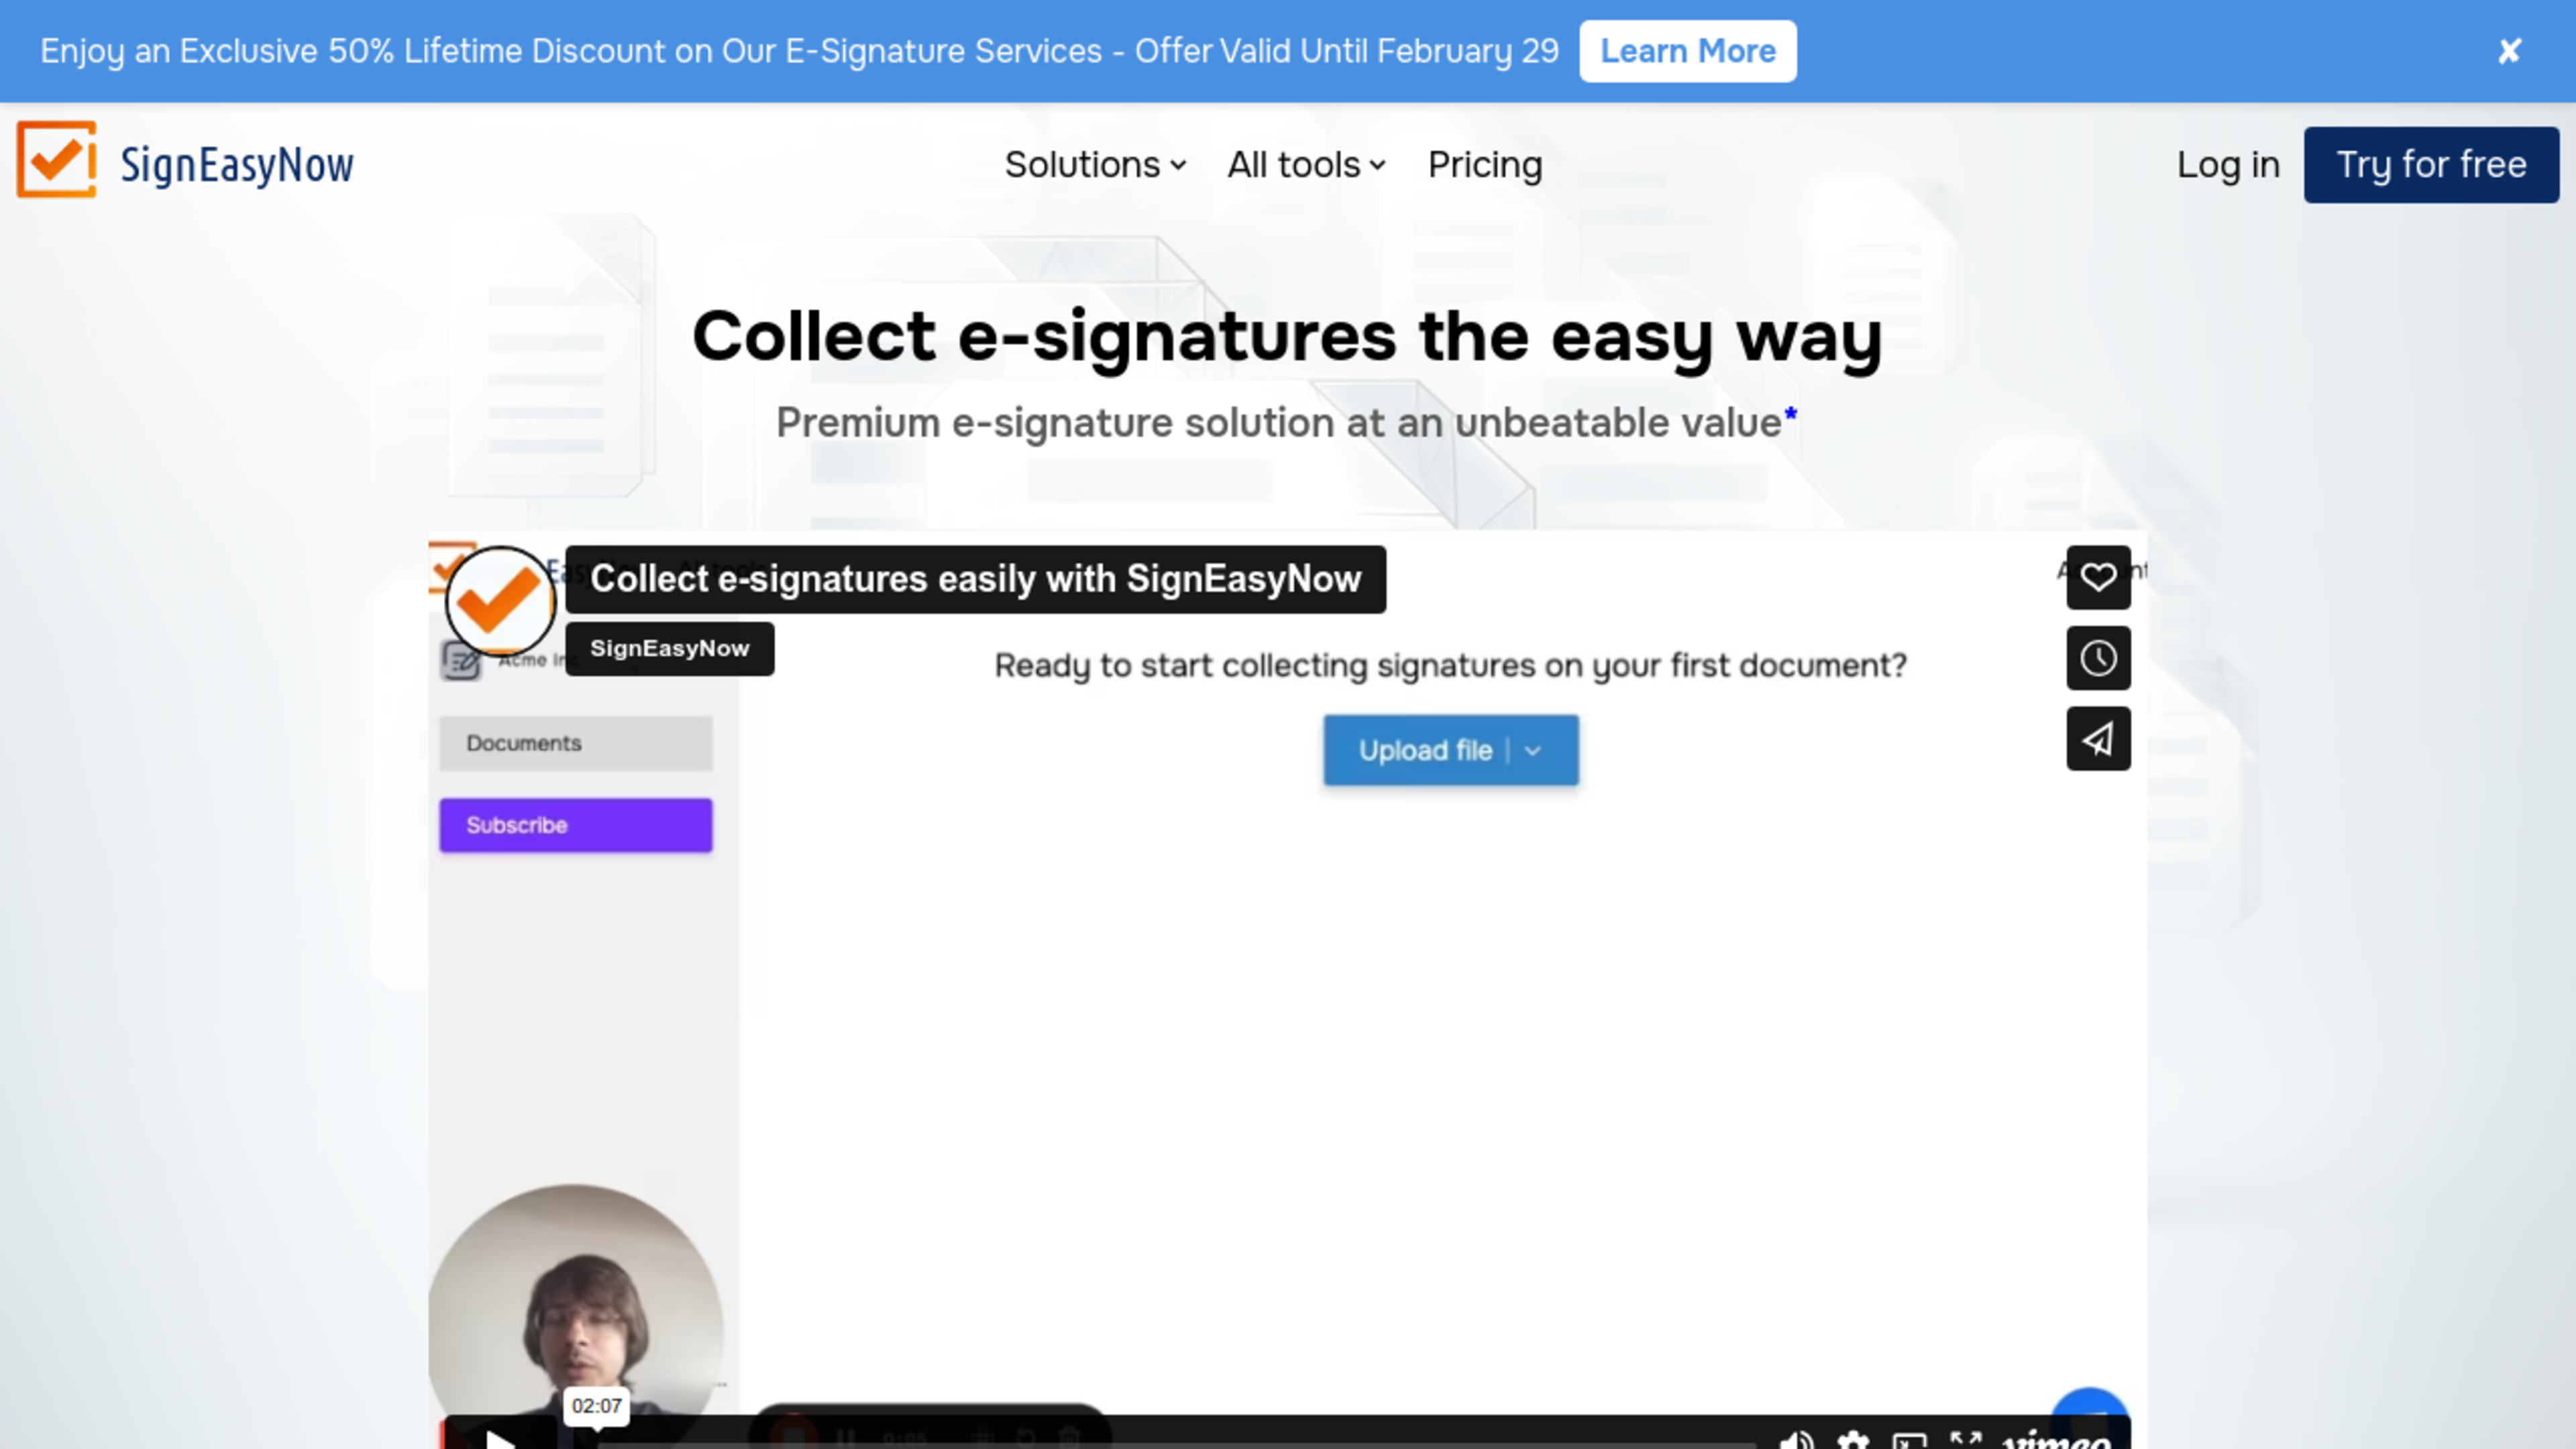The height and width of the screenshot is (1449, 2576).
Task: Go to the Pricing page
Action: [1485, 165]
